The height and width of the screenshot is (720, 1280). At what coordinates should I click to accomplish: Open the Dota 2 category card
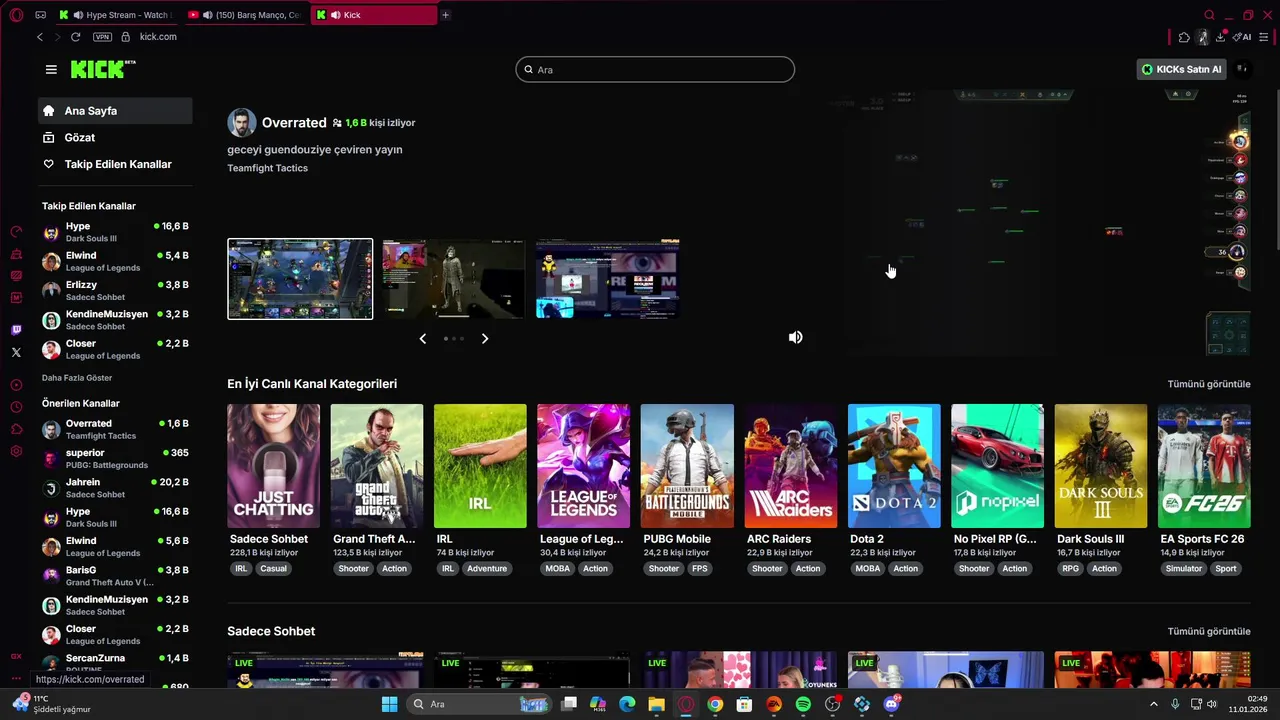894,466
